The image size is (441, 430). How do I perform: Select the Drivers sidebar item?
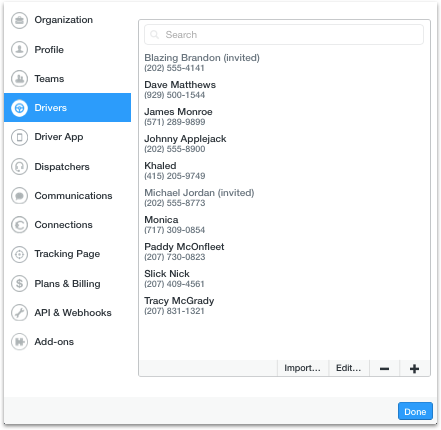pos(67,108)
